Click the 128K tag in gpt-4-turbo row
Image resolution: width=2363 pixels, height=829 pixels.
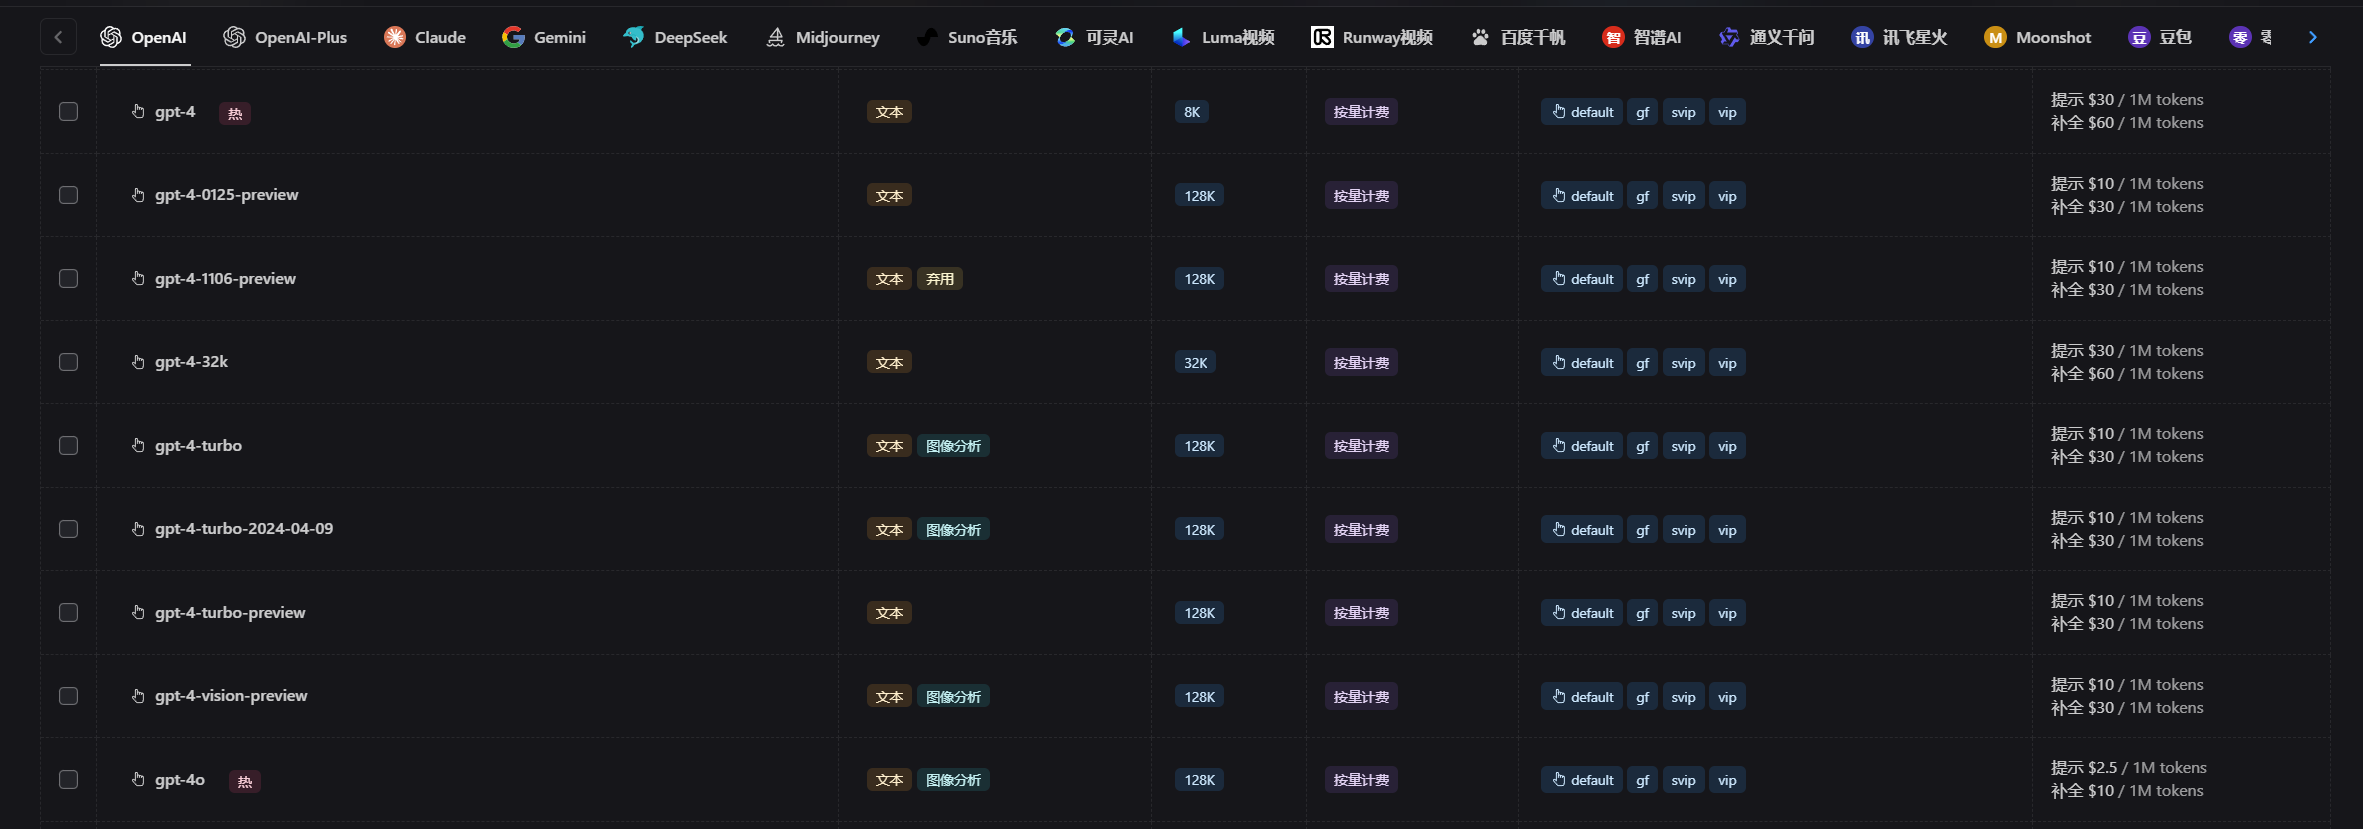1199,446
